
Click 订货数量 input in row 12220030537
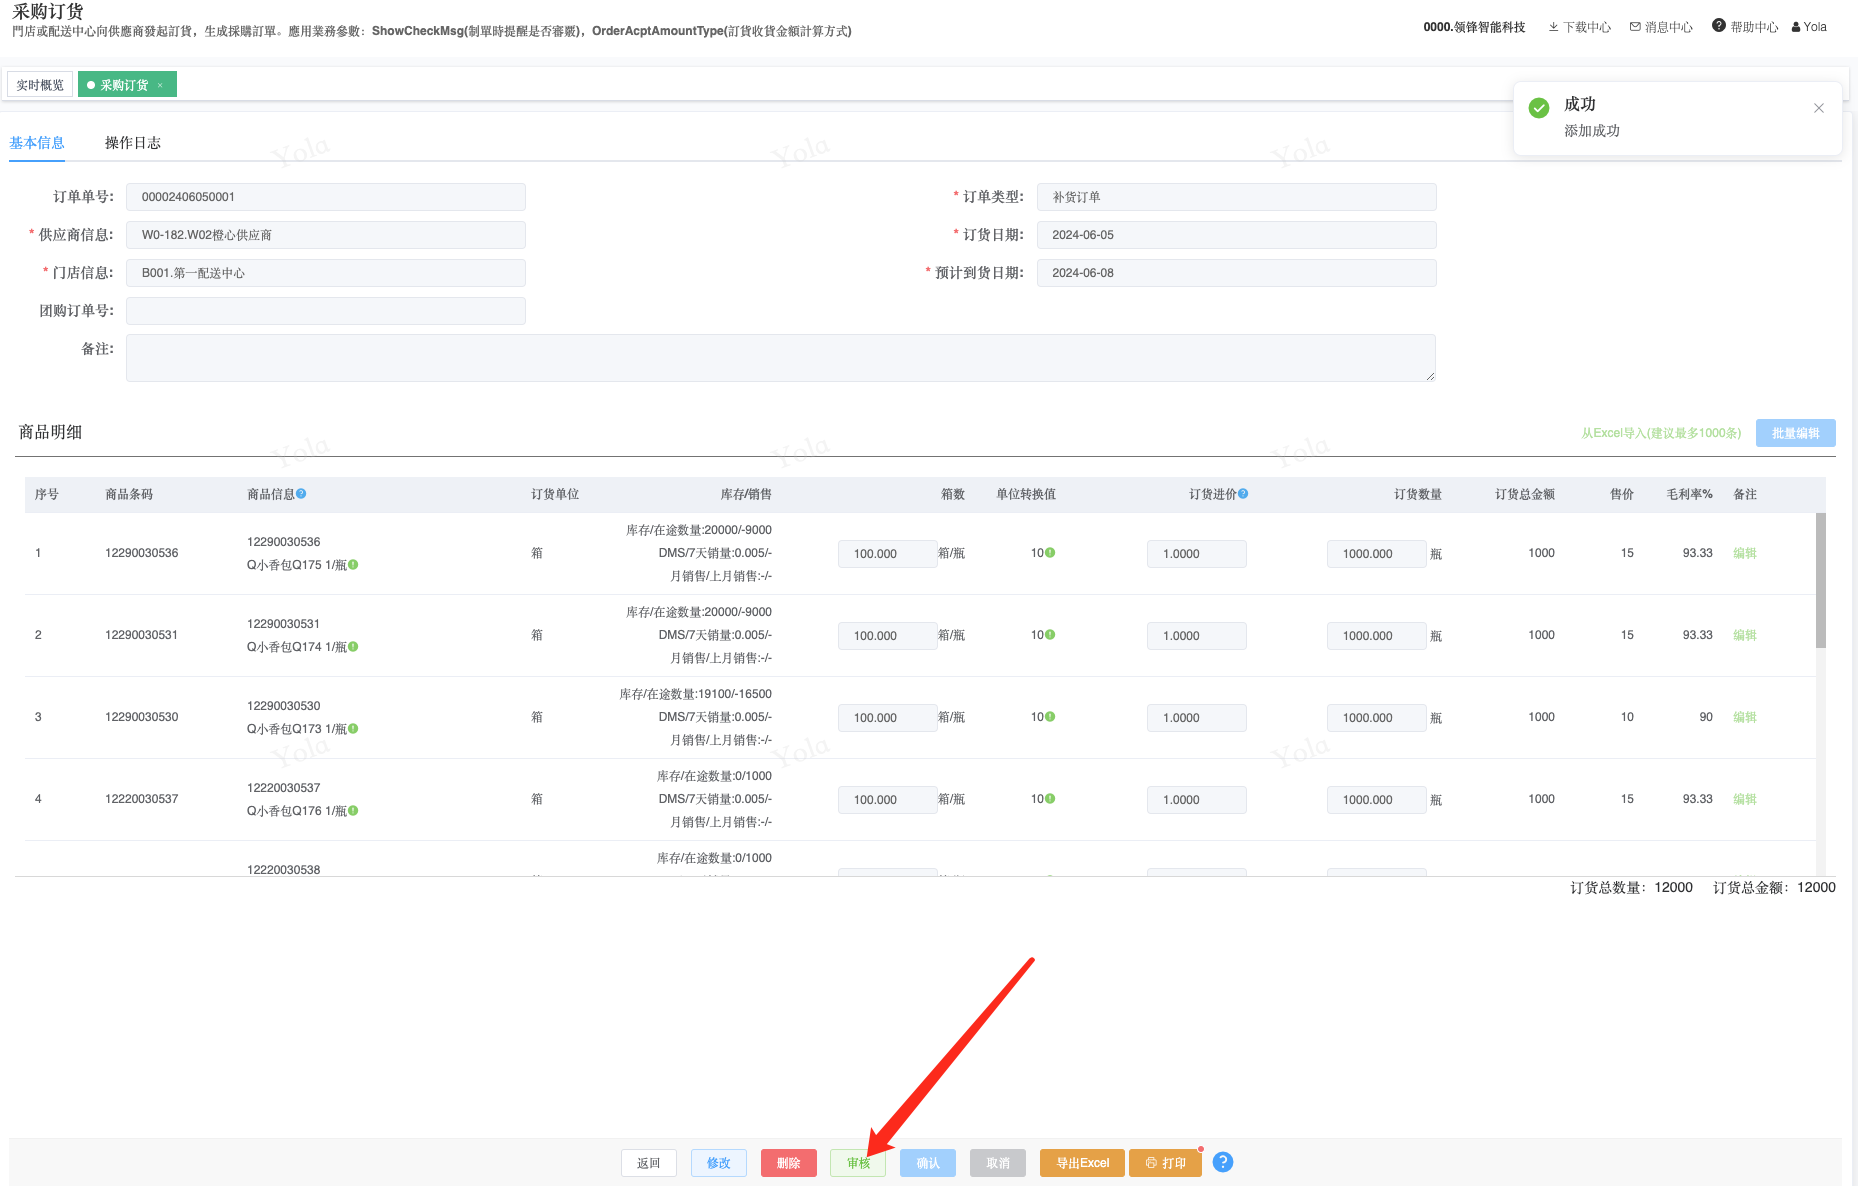tap(1377, 800)
